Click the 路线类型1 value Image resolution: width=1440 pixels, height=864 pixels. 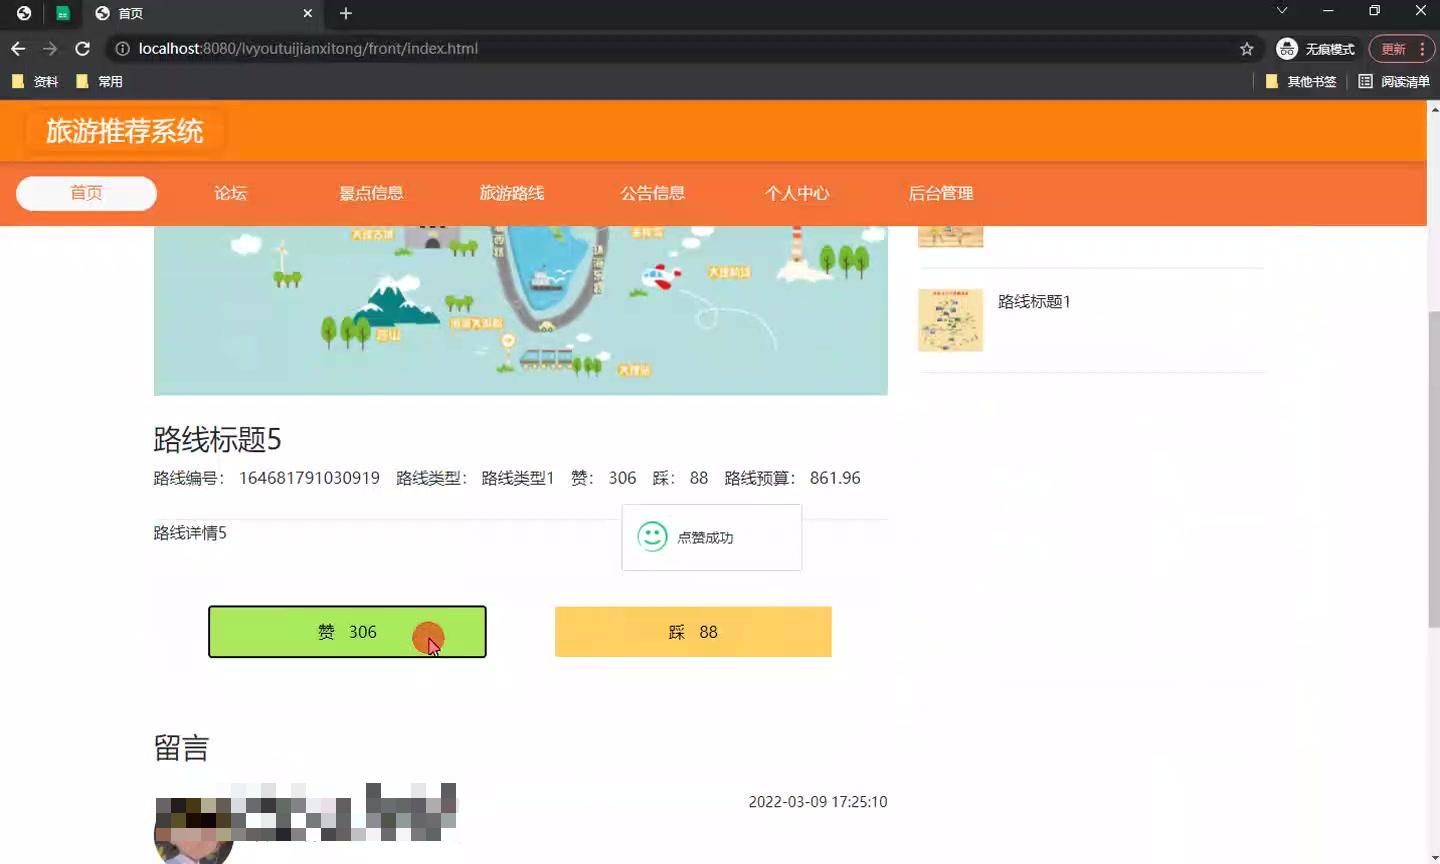[518, 478]
